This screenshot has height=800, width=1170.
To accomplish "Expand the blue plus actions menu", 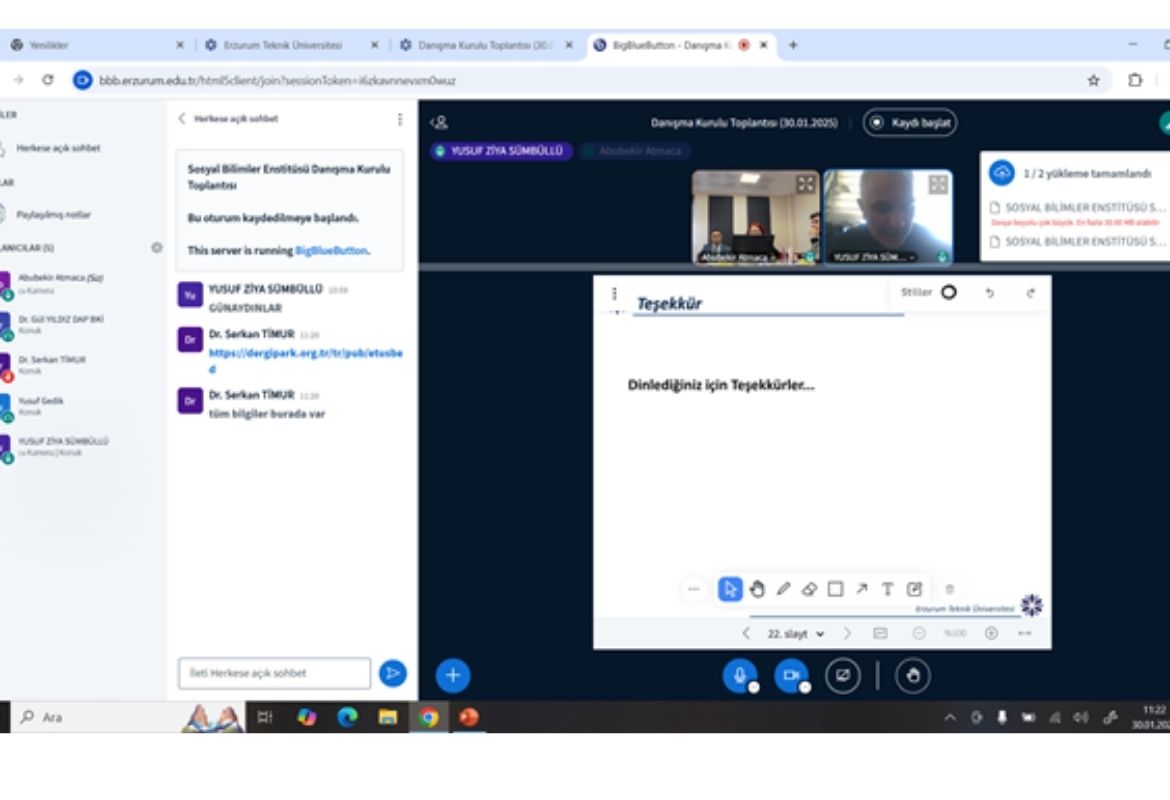I will coord(452,676).
